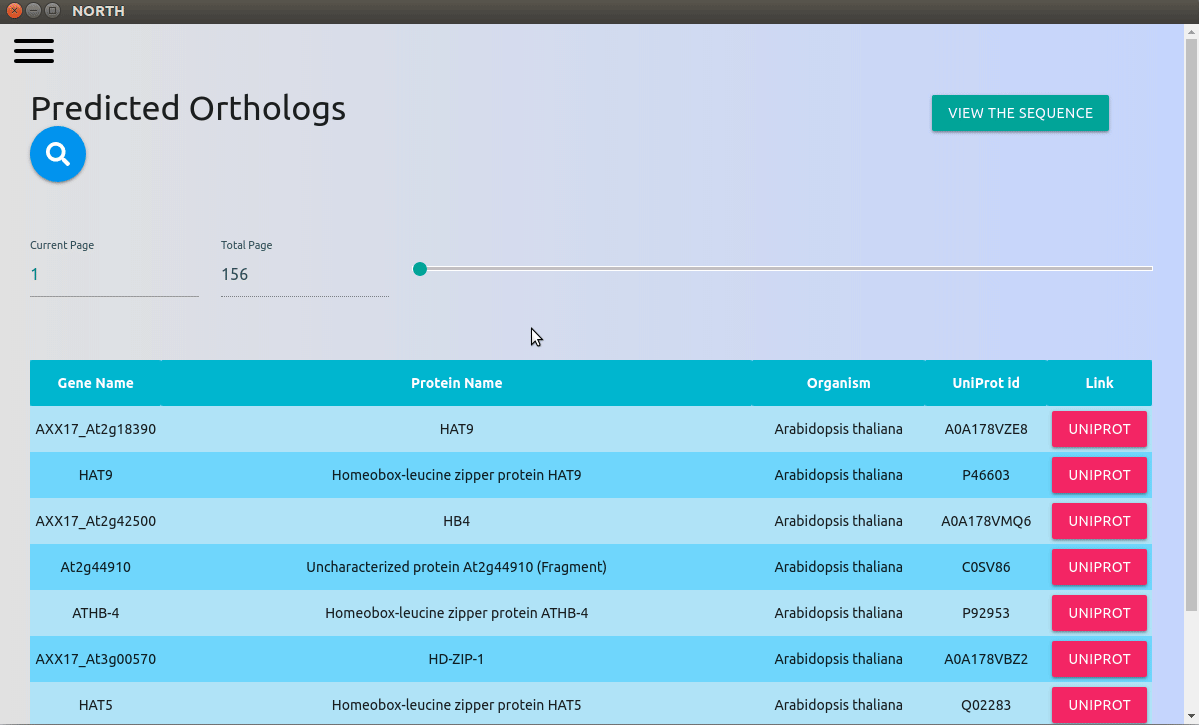Screen dimensions: 1199x725
Task: Open the hamburger navigation menu
Action: pyautogui.click(x=34, y=51)
